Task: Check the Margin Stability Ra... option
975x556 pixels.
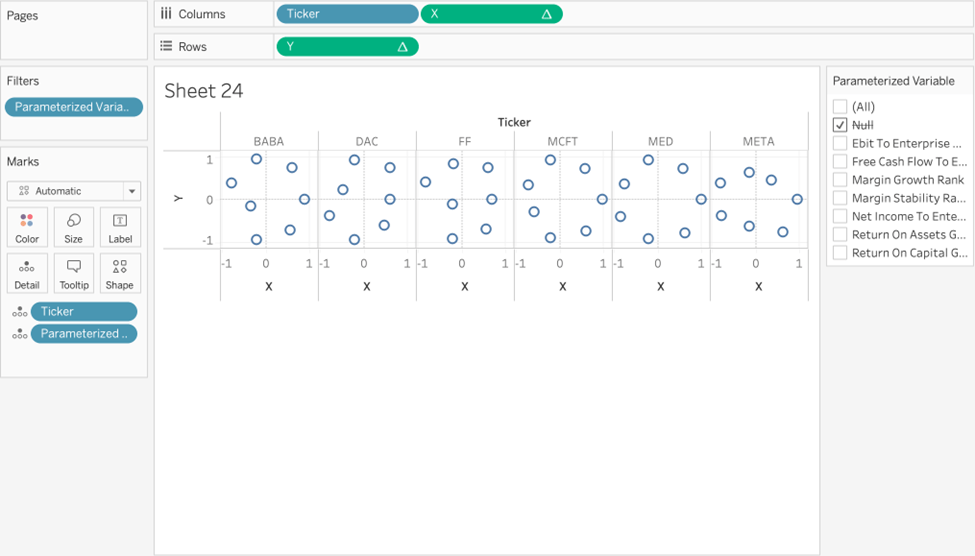Action: (840, 198)
